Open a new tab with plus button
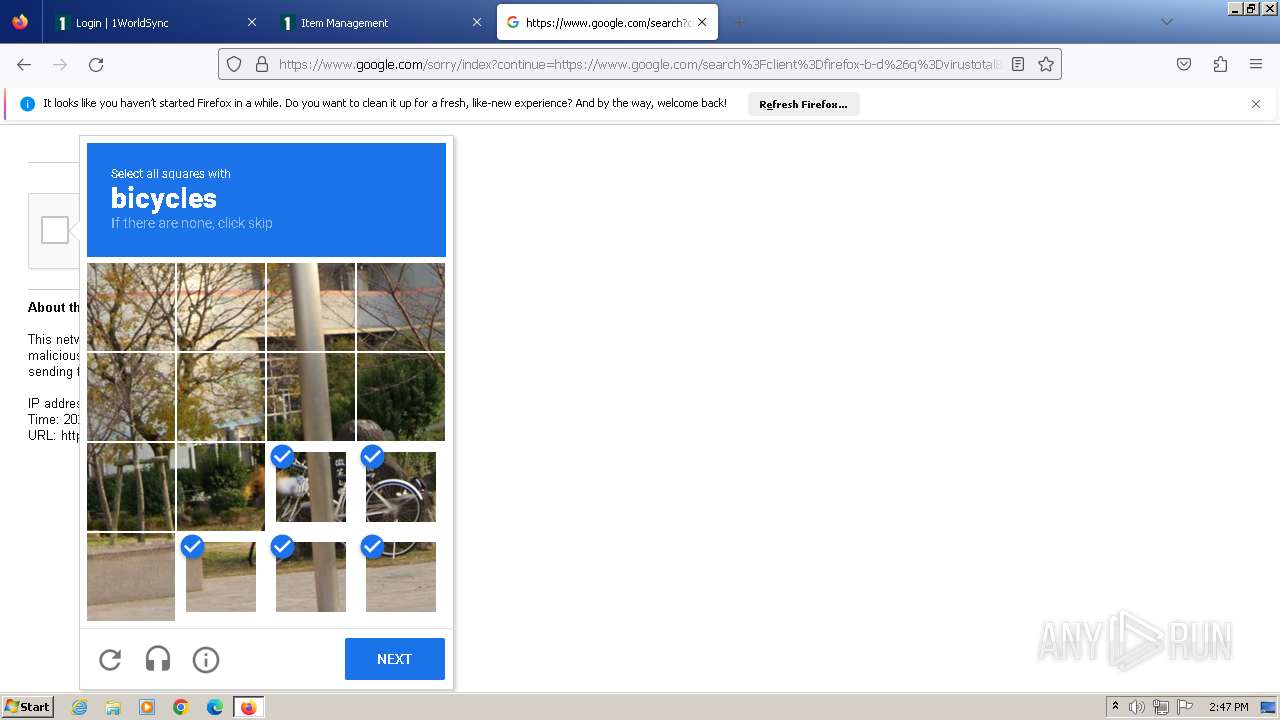Viewport: 1280px width, 720px height. click(x=739, y=22)
